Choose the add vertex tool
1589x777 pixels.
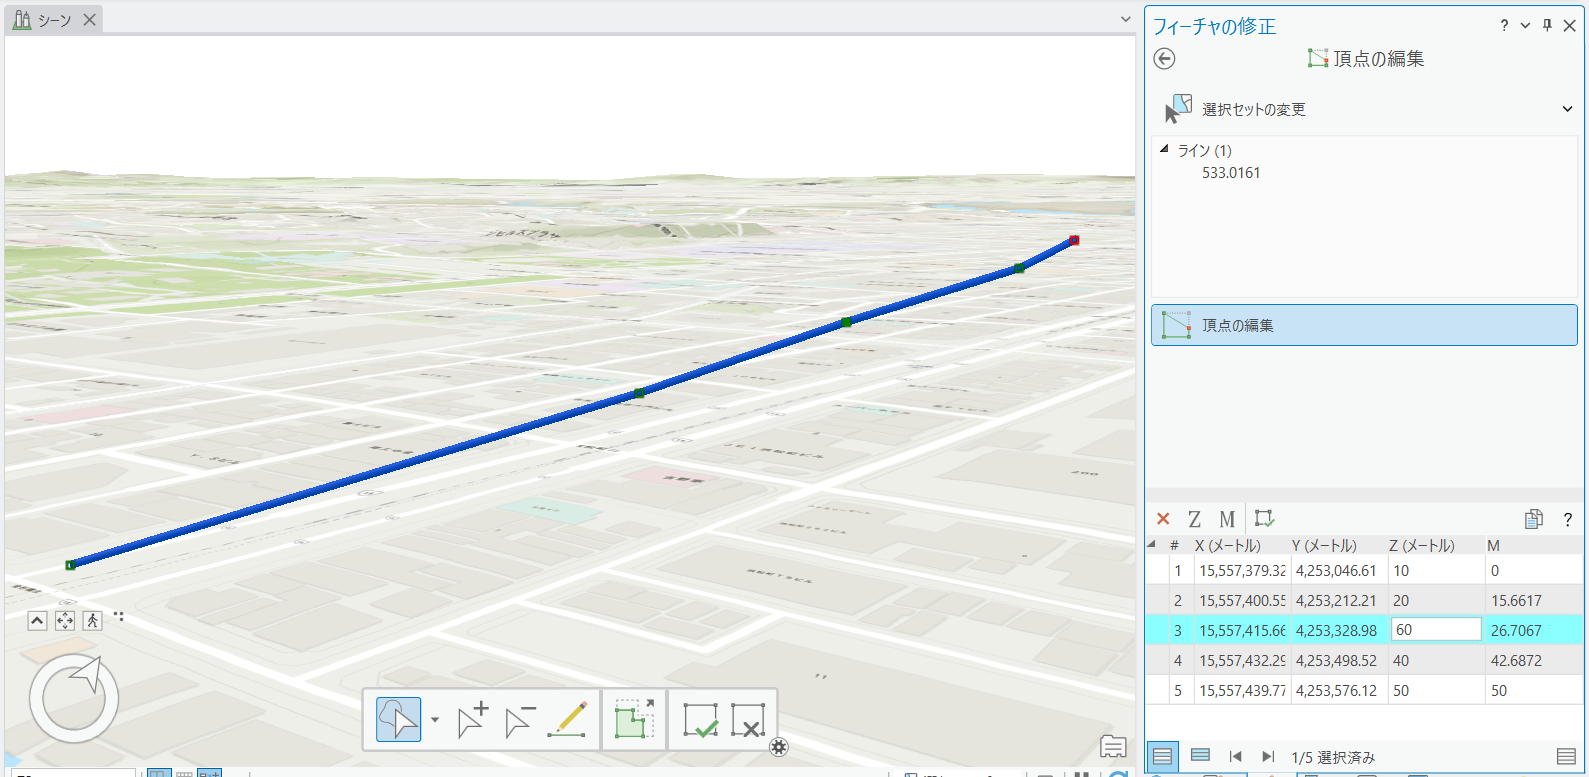472,720
